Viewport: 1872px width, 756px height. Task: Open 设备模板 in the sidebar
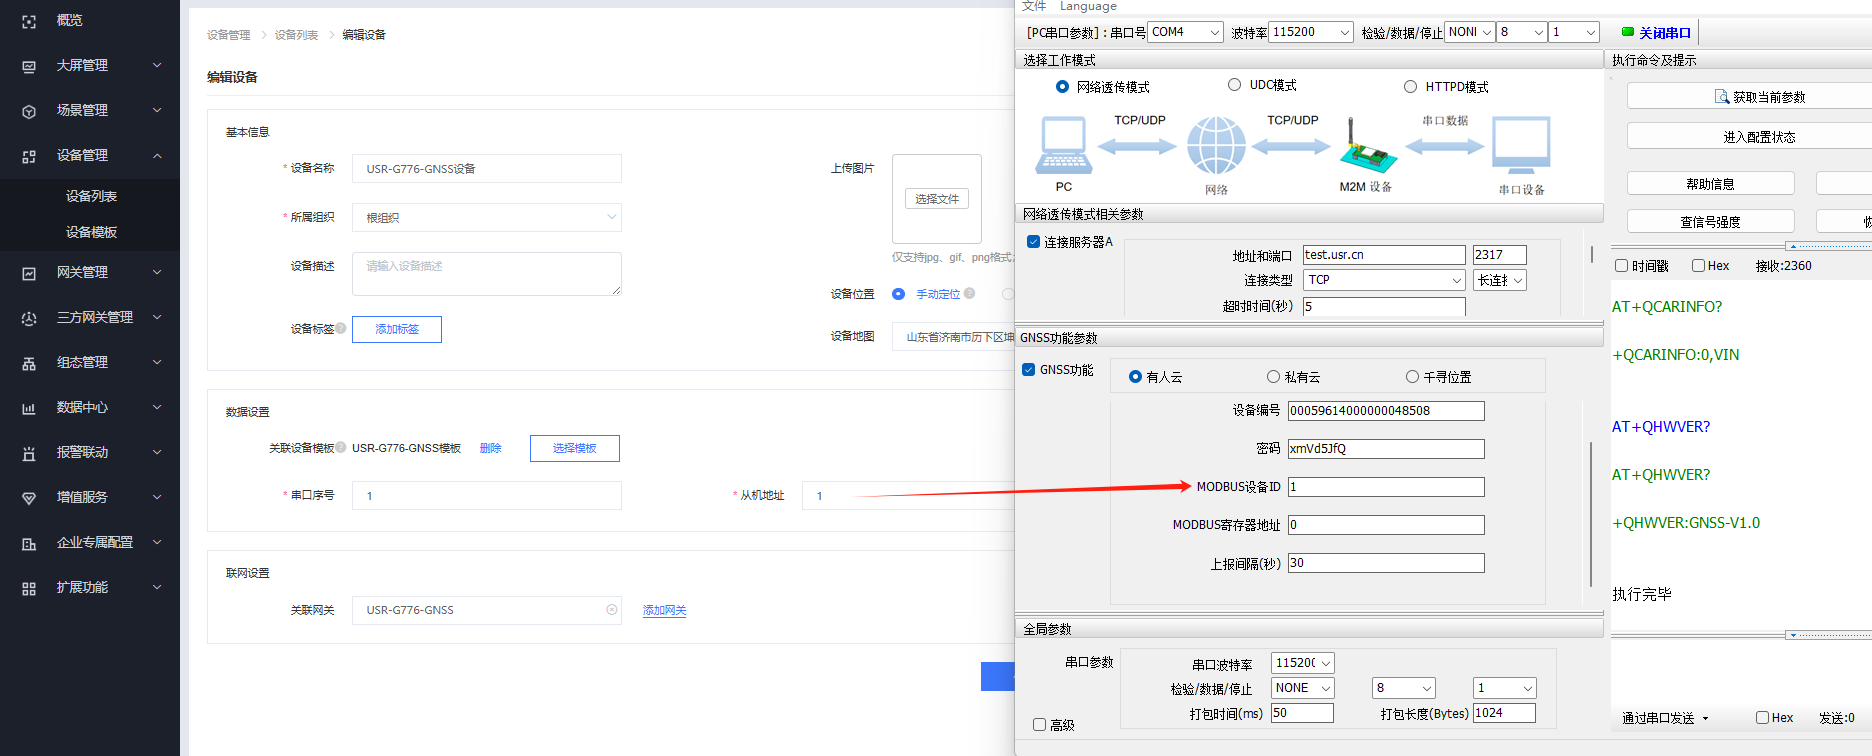[91, 232]
